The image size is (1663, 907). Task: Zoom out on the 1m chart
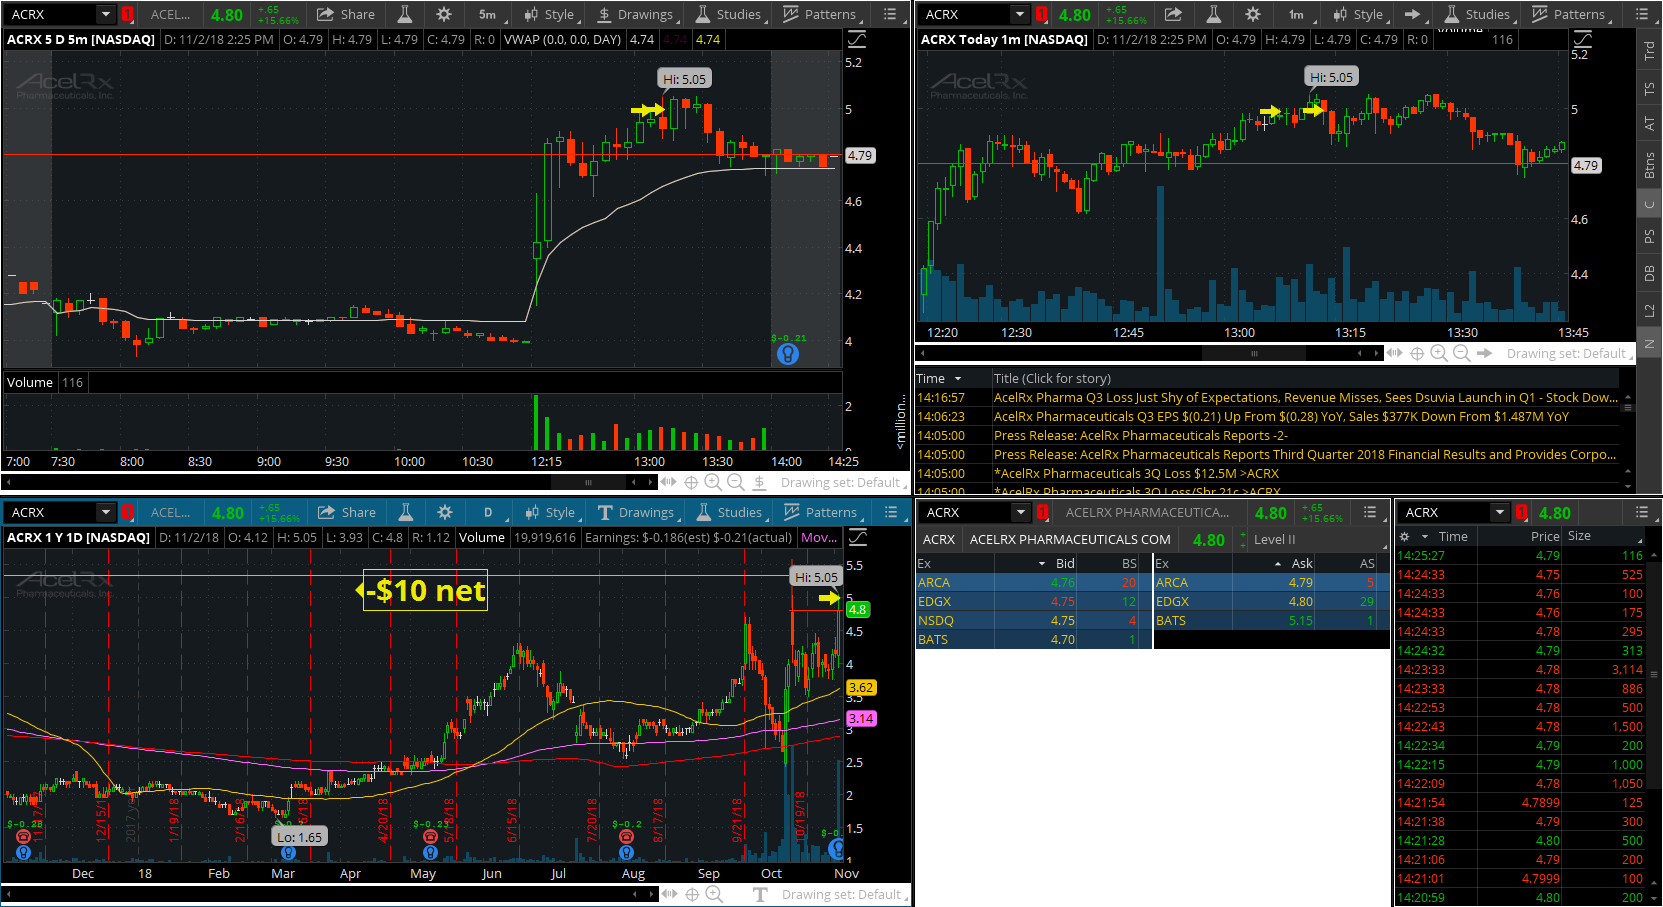[x=1461, y=353]
